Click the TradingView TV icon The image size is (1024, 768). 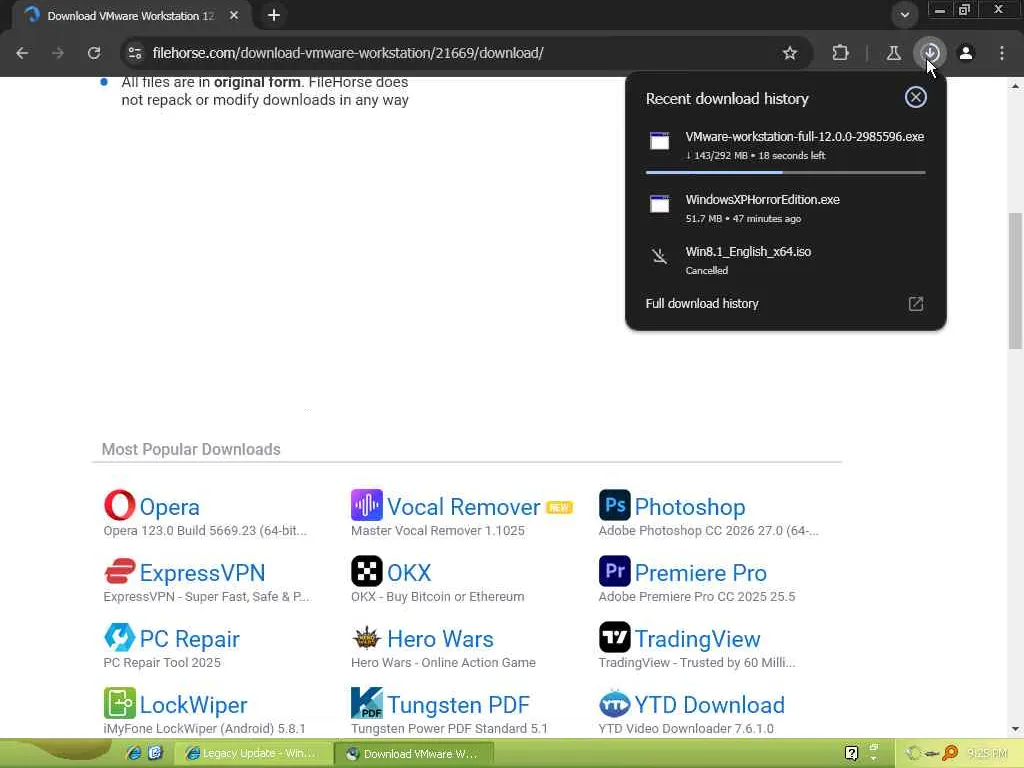pos(615,637)
